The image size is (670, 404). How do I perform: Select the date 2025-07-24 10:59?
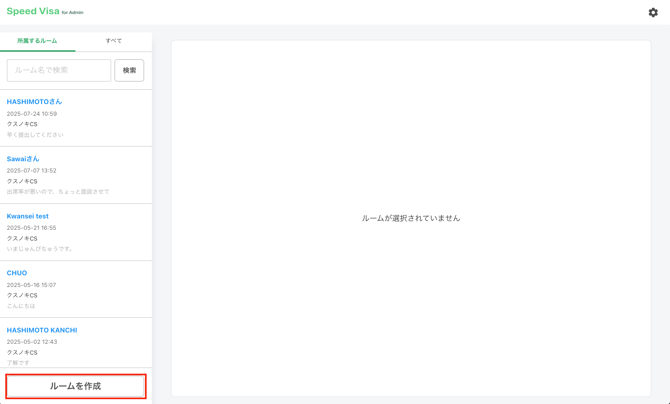point(32,114)
